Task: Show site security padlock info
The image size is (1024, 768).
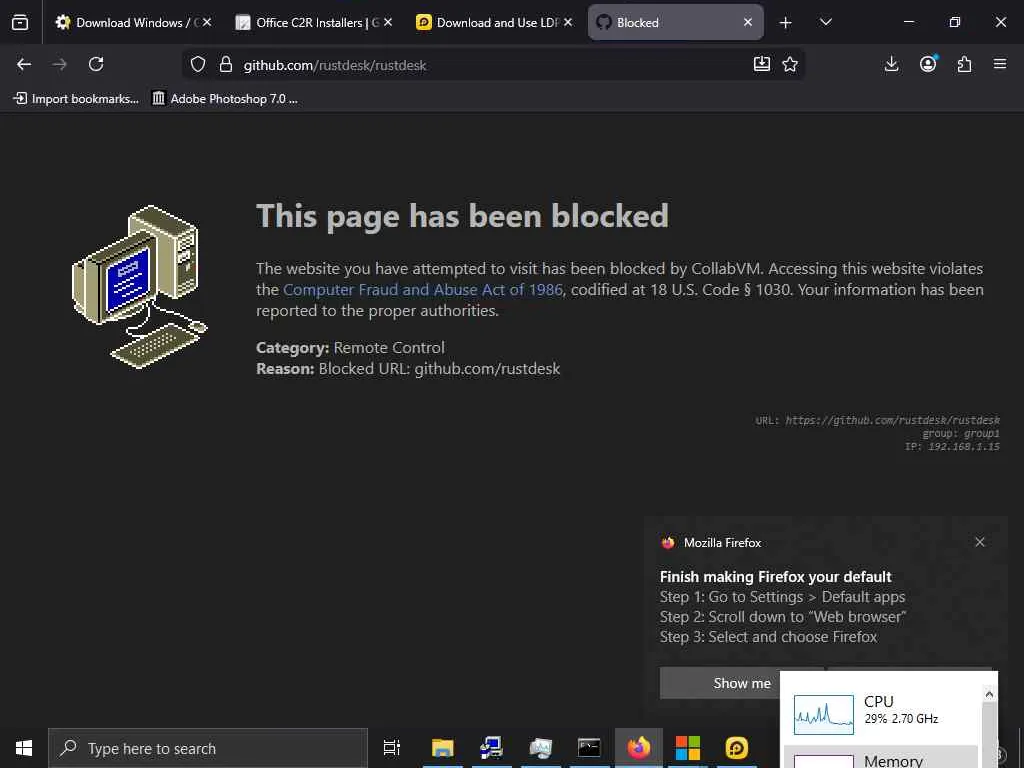Action: pos(226,64)
